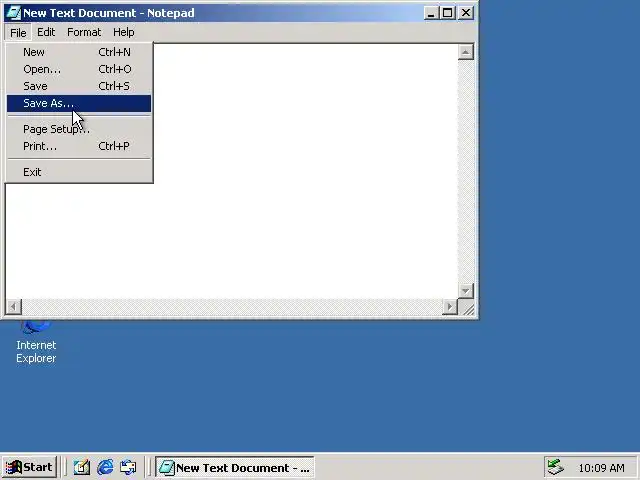Select Exit to close Notepad
Screen dimensions: 640x480
79,172
